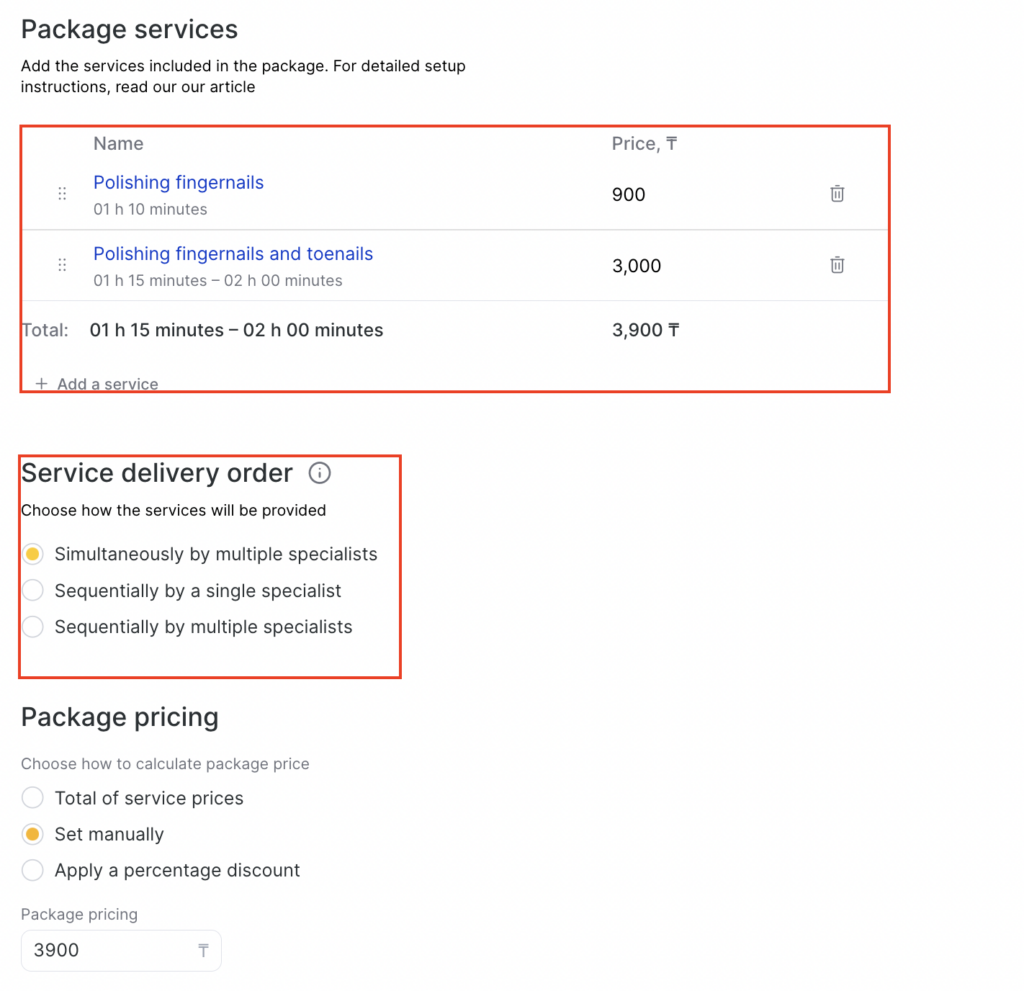
Task: Choose Set manually pricing option
Action: point(33,834)
